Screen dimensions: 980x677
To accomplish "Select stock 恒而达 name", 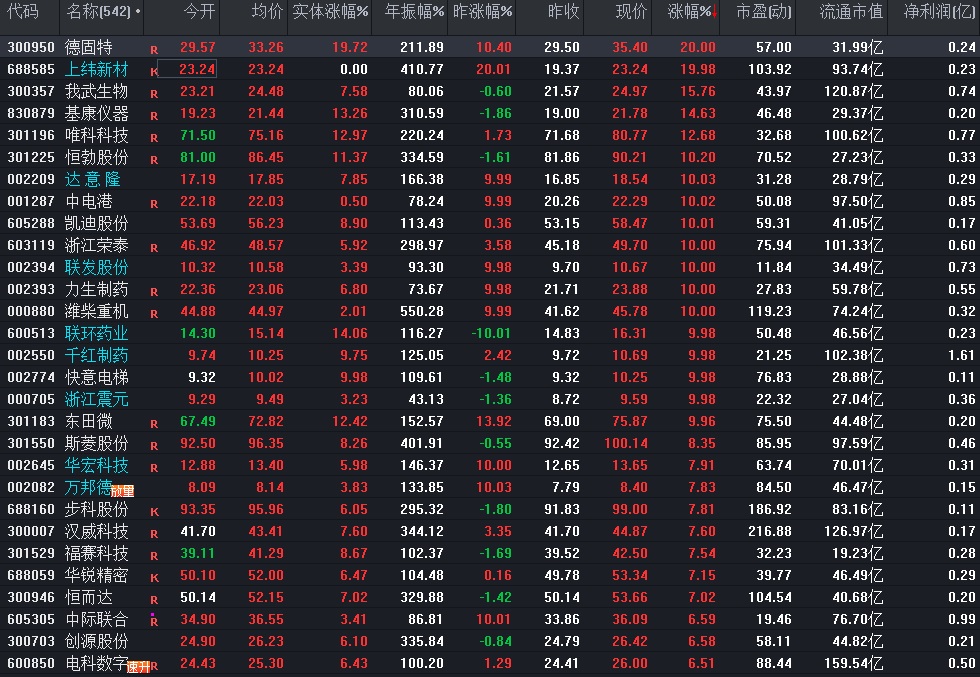I will [89, 597].
